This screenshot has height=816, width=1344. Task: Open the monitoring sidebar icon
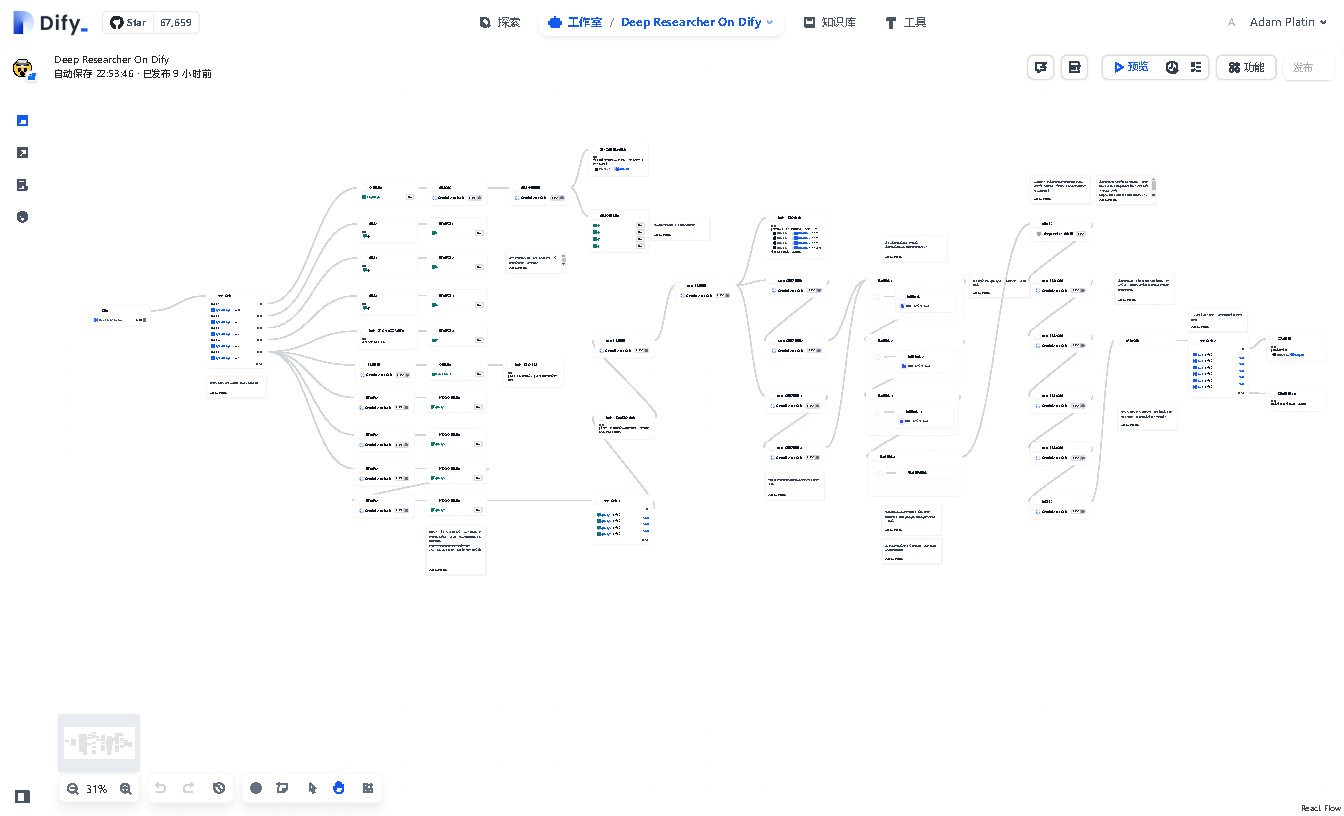(x=23, y=217)
